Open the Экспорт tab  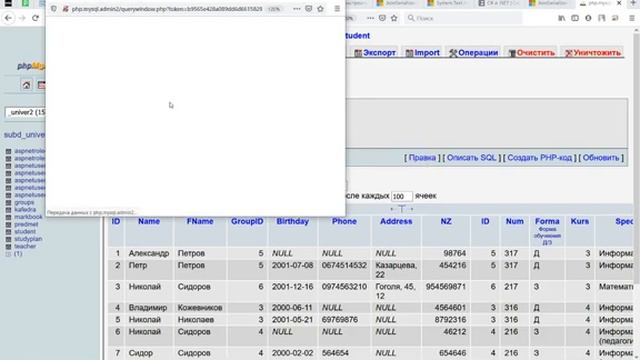point(375,53)
